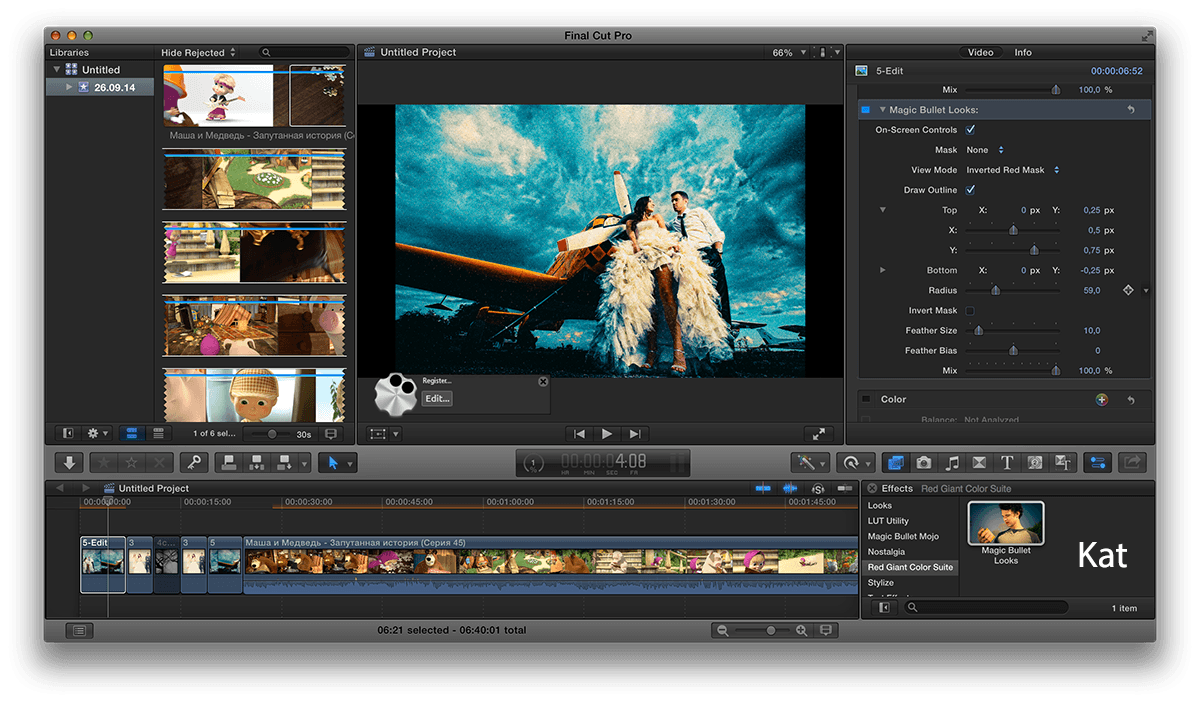Click the Import Media arrow icon
The image size is (1200, 703).
69,463
